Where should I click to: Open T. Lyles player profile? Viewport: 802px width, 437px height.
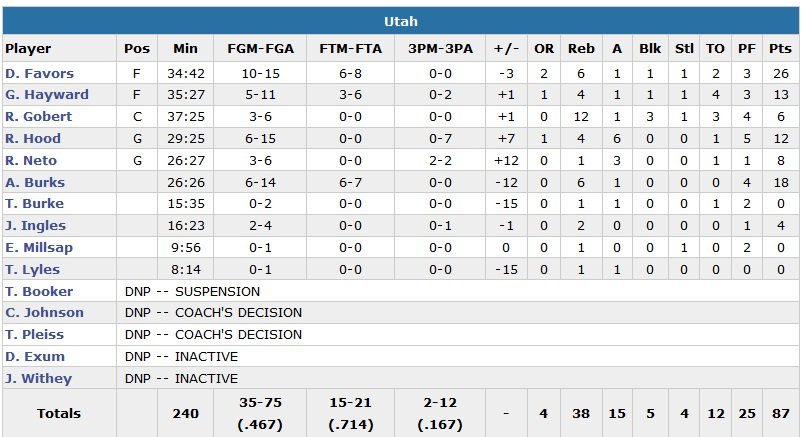click(33, 270)
